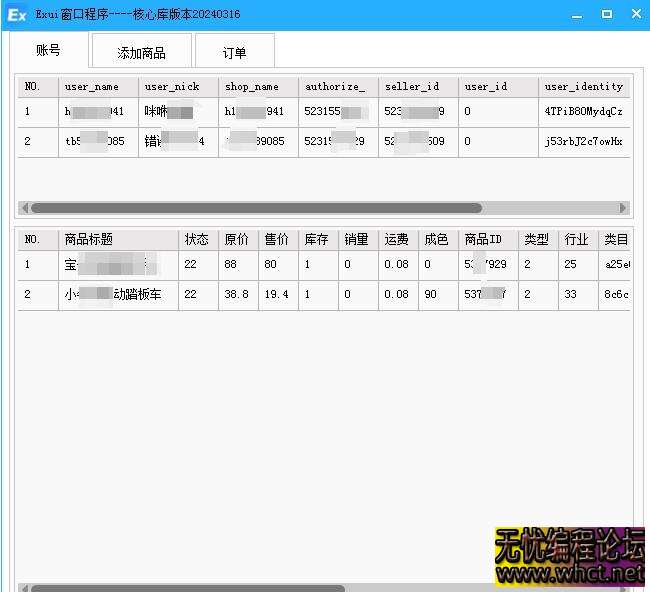The height and width of the screenshot is (592, 650).
Task: Switch to the 添加商品 tab
Action: pyautogui.click(x=141, y=52)
